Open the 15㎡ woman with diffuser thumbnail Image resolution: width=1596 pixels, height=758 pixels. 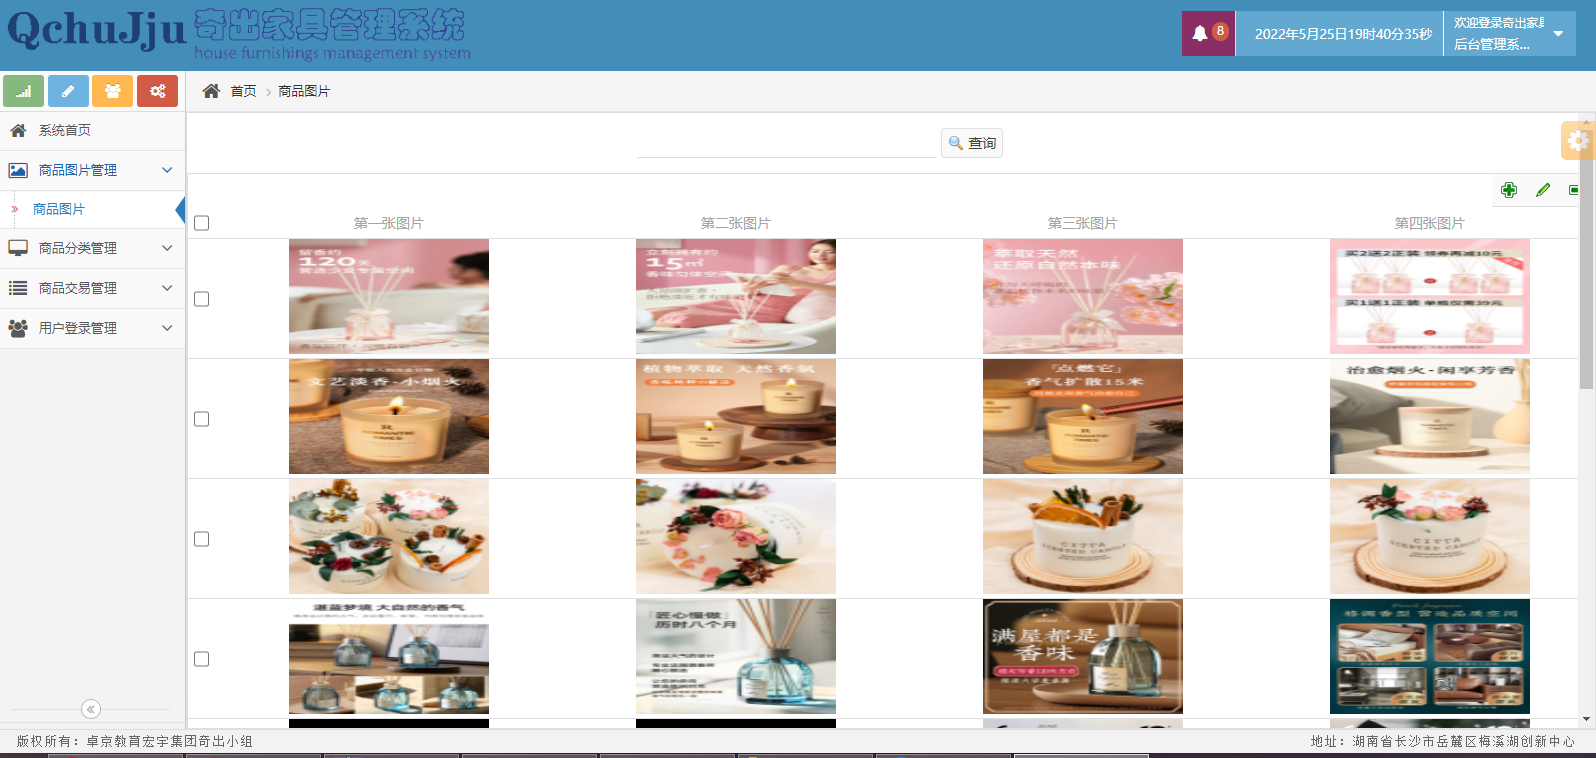tap(736, 296)
